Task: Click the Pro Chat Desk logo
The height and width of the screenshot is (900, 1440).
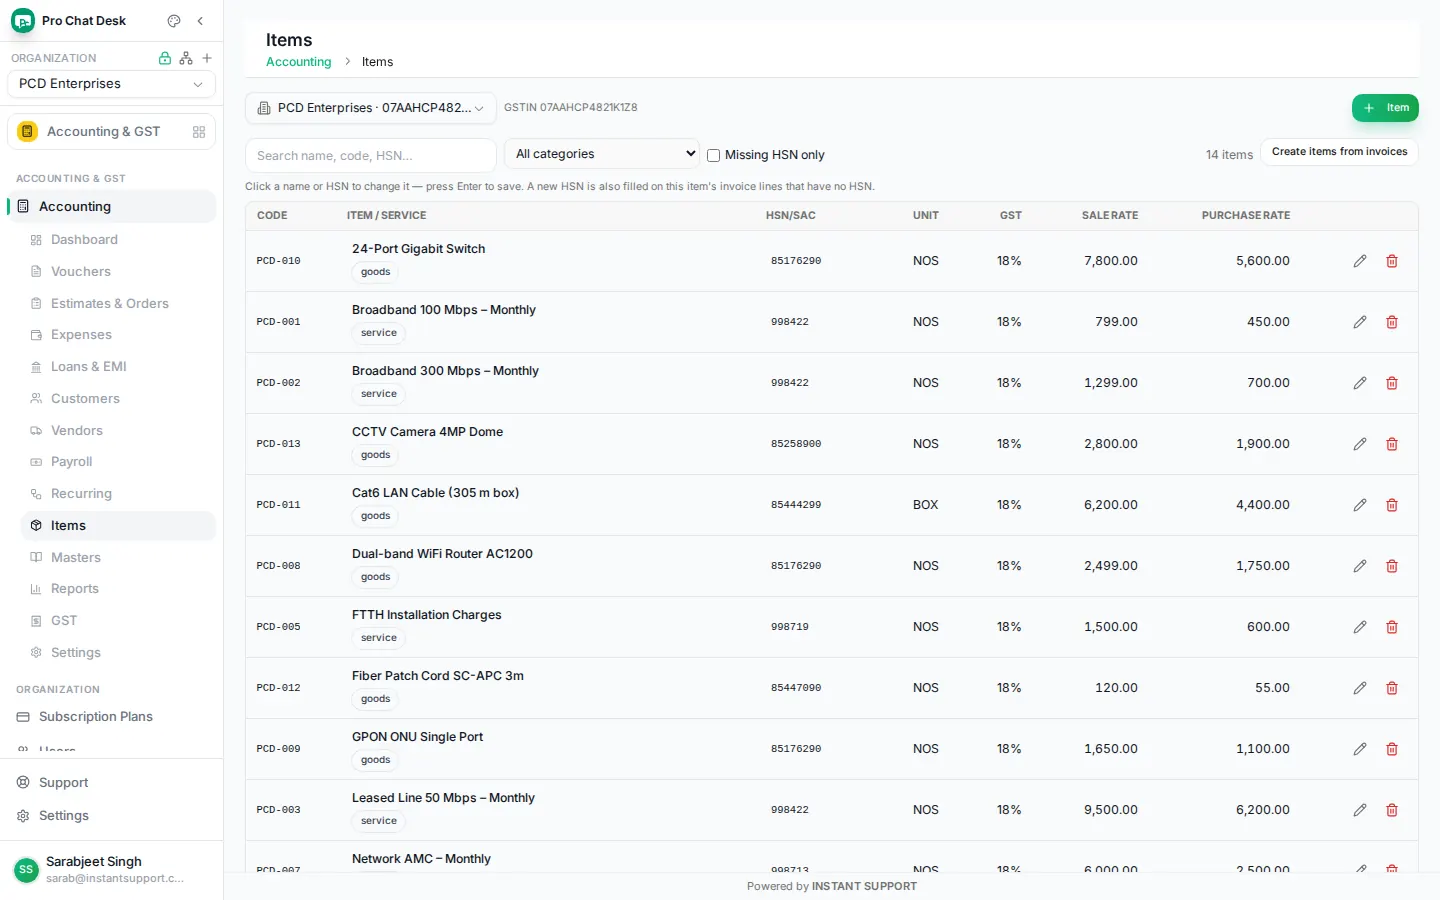Action: [22, 21]
